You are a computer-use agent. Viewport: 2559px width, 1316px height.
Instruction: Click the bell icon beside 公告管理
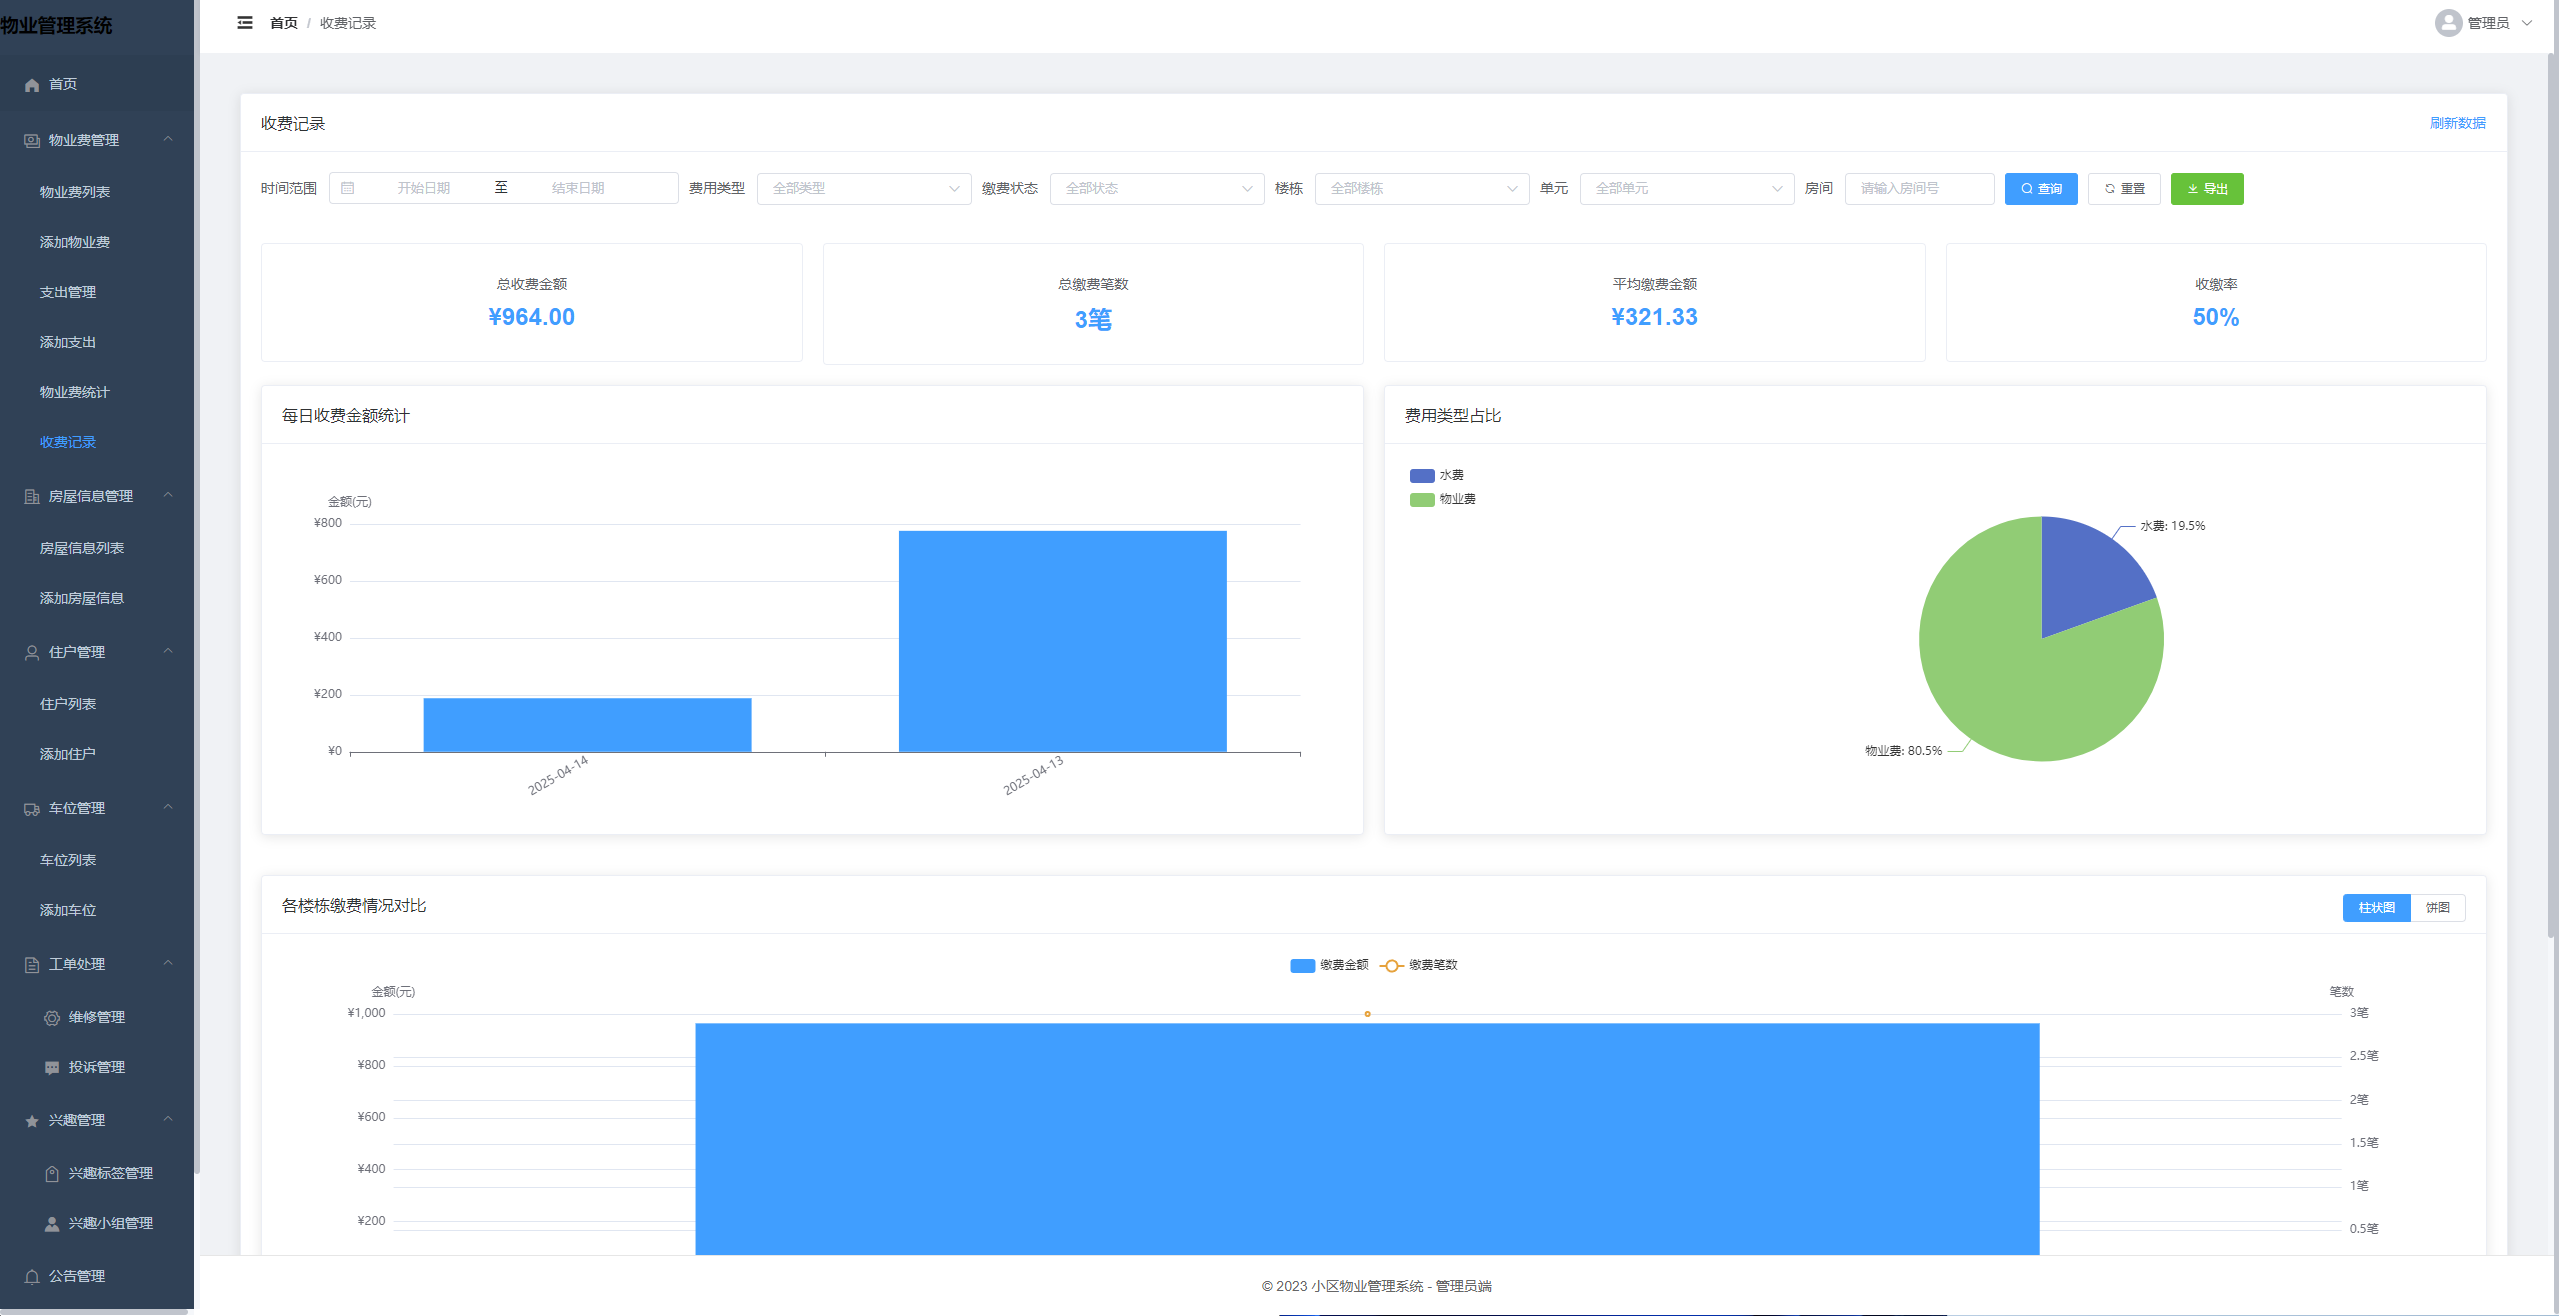32,1277
